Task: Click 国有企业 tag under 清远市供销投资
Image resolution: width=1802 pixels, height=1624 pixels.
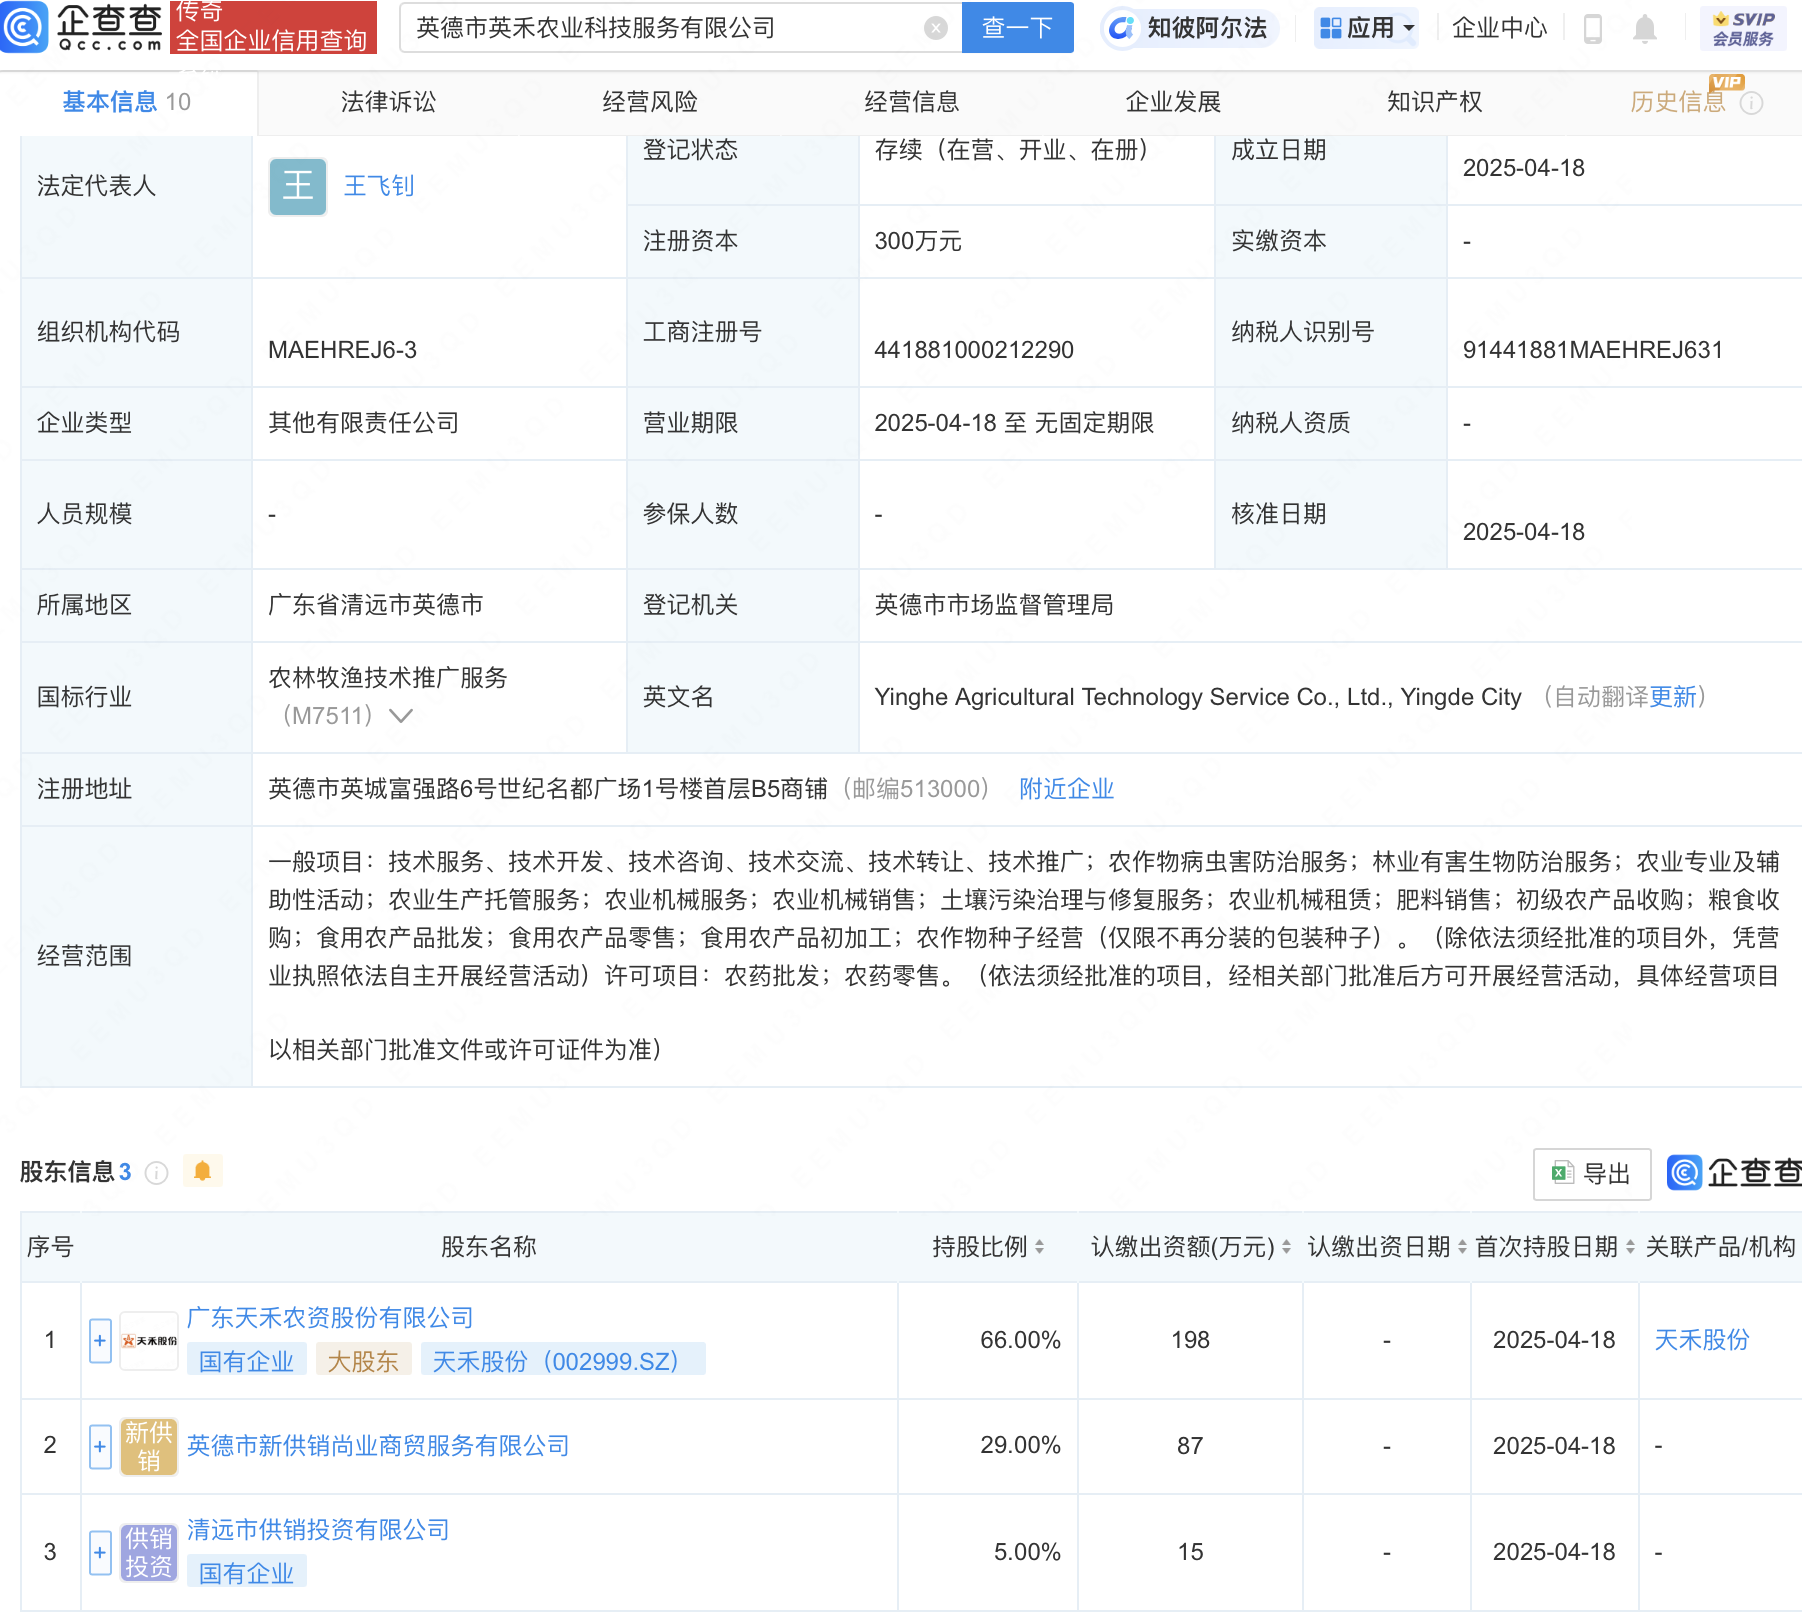Action: [x=246, y=1572]
